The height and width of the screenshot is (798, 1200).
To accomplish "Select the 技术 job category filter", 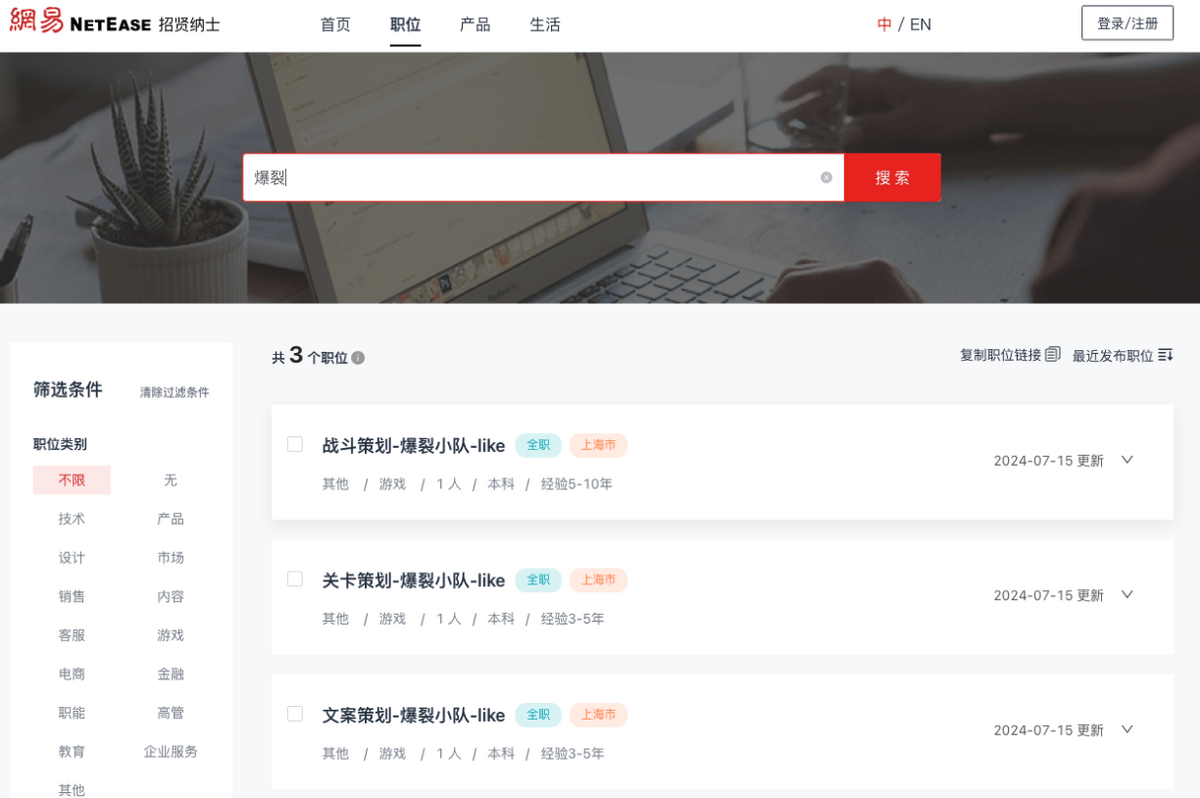I will (72, 519).
